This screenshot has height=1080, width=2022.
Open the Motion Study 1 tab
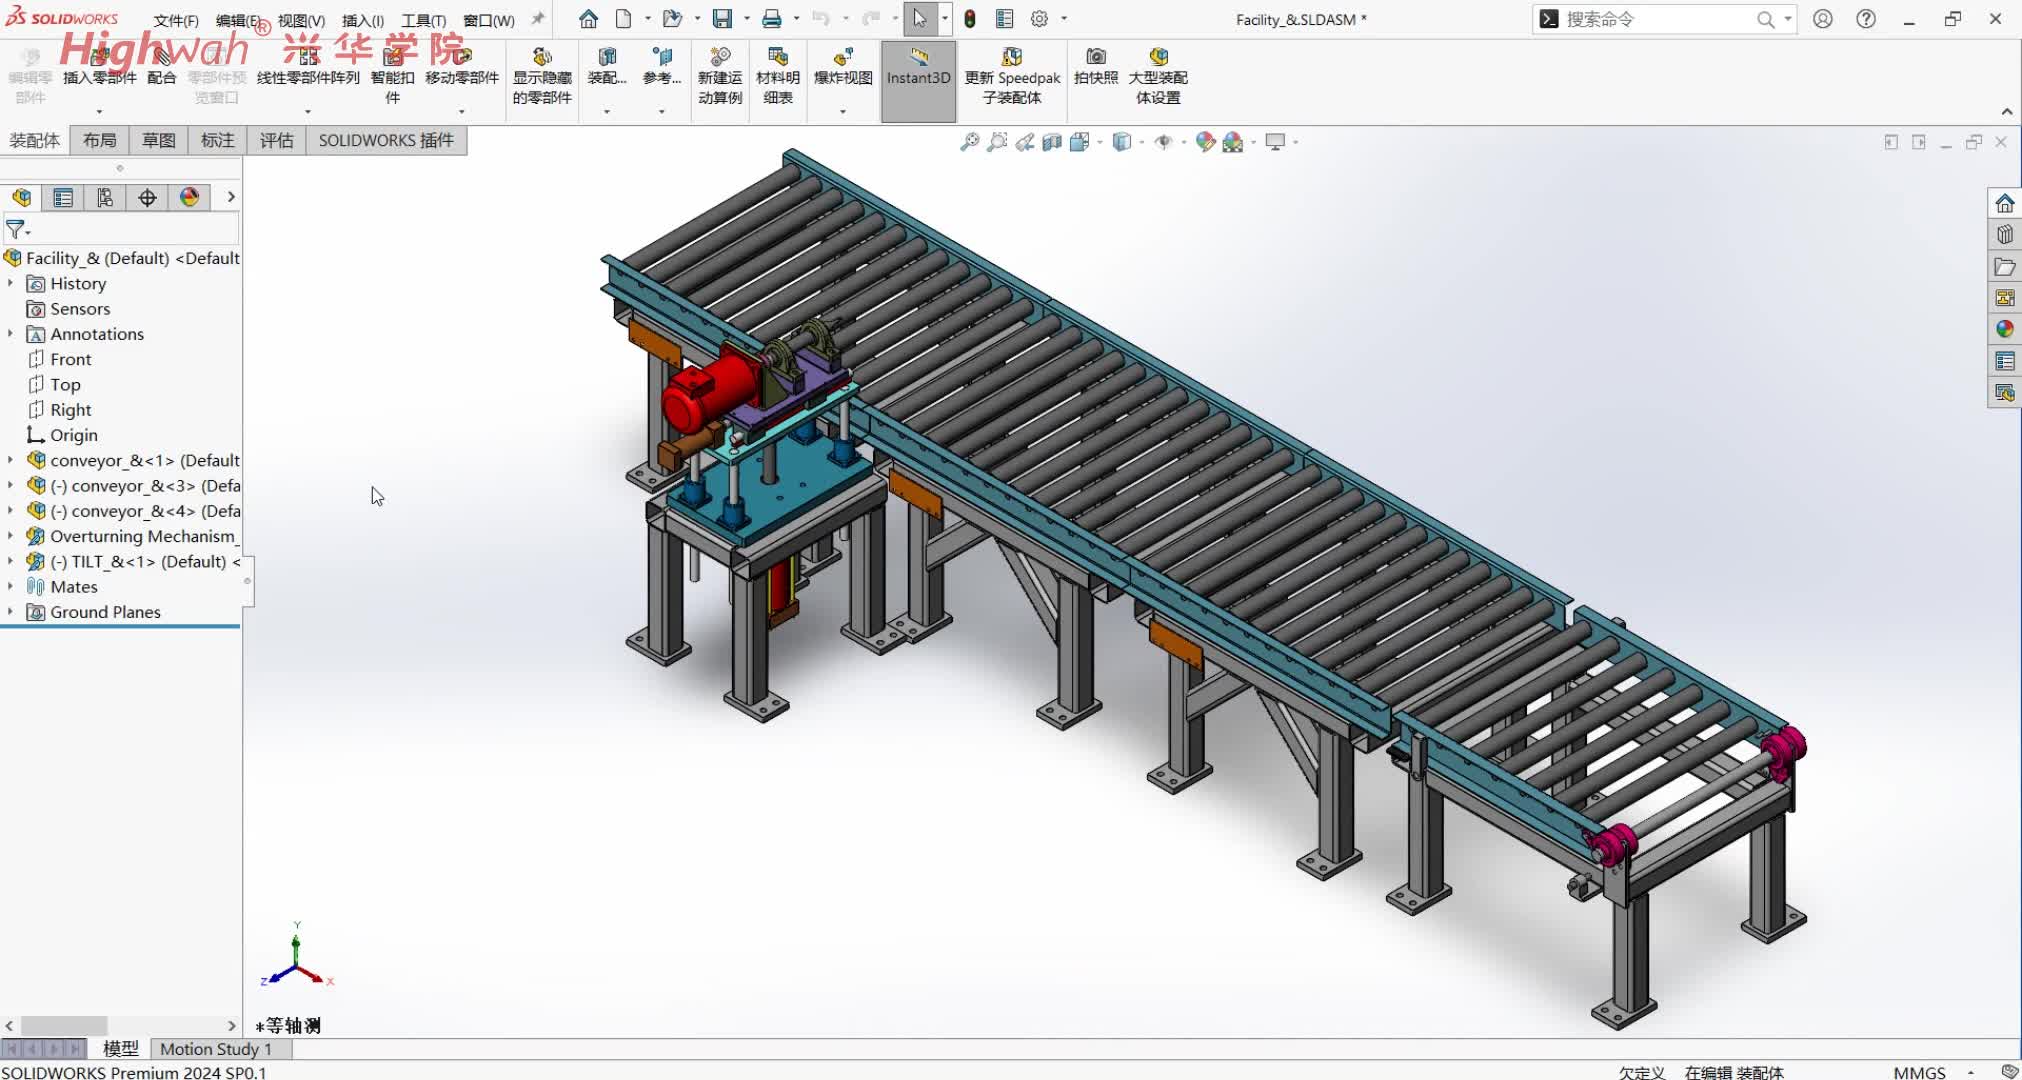215,1049
